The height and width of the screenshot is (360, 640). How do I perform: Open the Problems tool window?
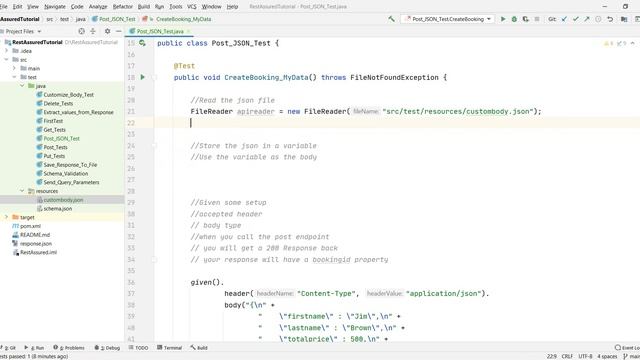pos(69,348)
